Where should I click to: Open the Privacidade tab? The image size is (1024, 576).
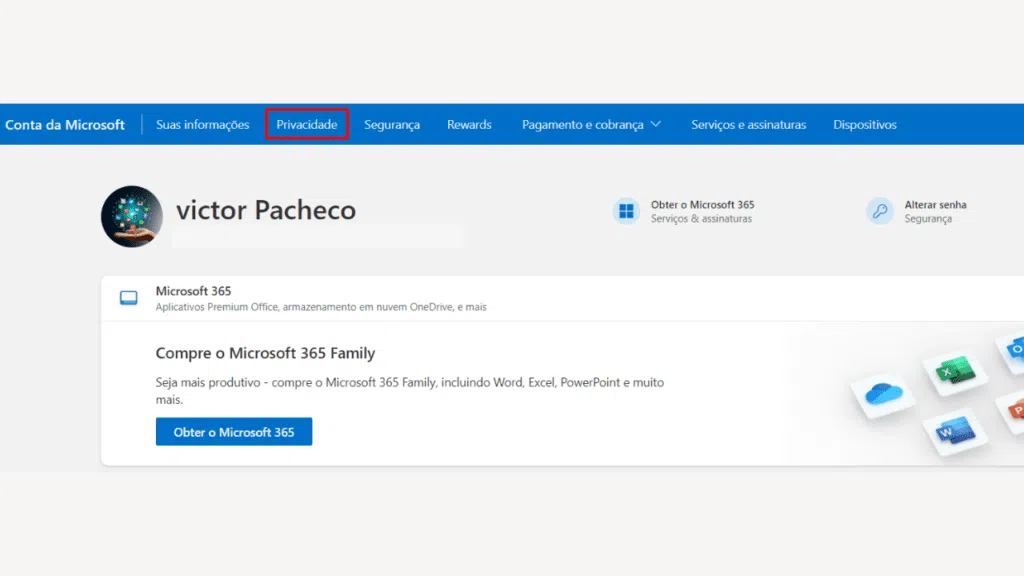[x=306, y=124]
